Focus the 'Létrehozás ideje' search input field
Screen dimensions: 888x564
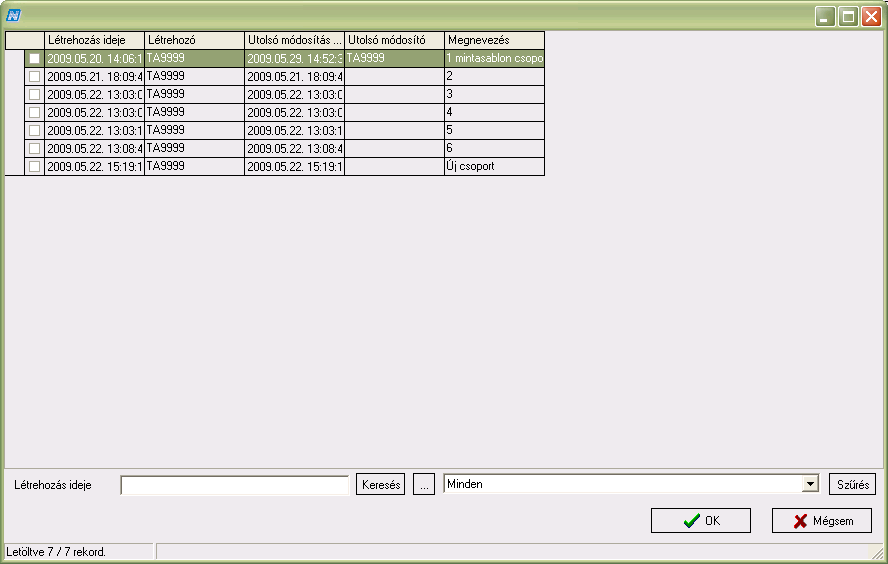point(235,485)
